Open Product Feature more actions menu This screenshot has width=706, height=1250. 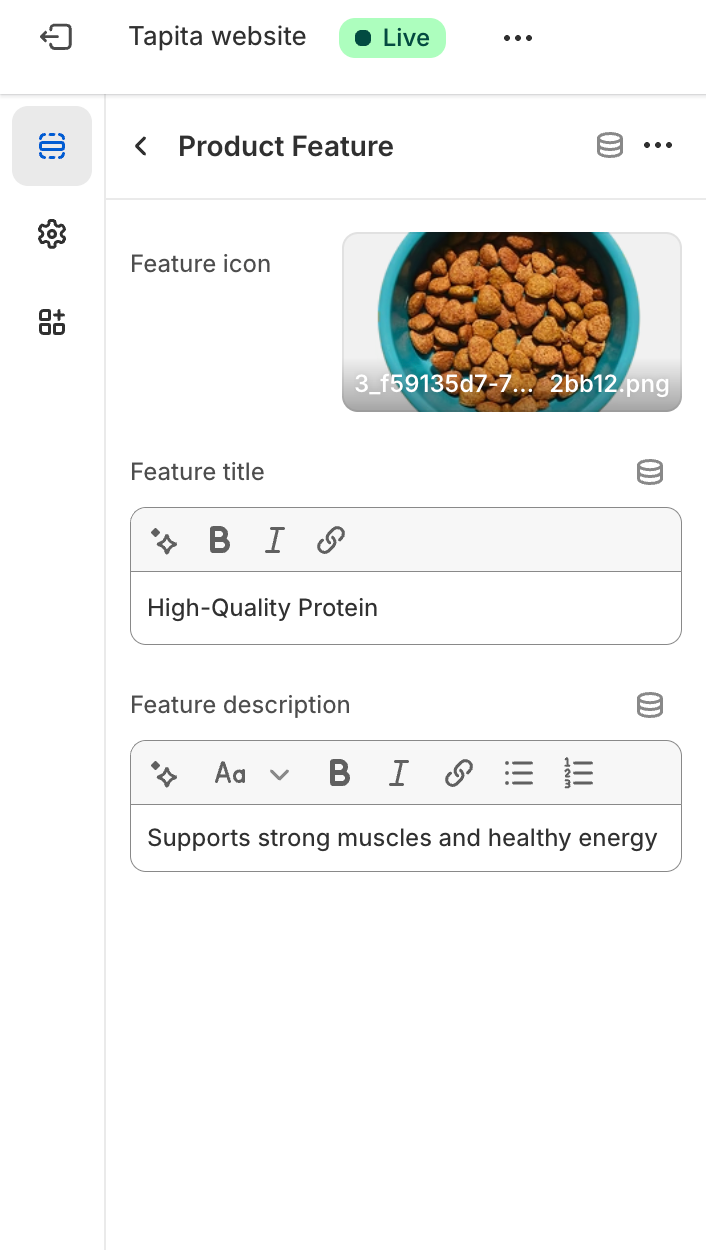point(658,146)
